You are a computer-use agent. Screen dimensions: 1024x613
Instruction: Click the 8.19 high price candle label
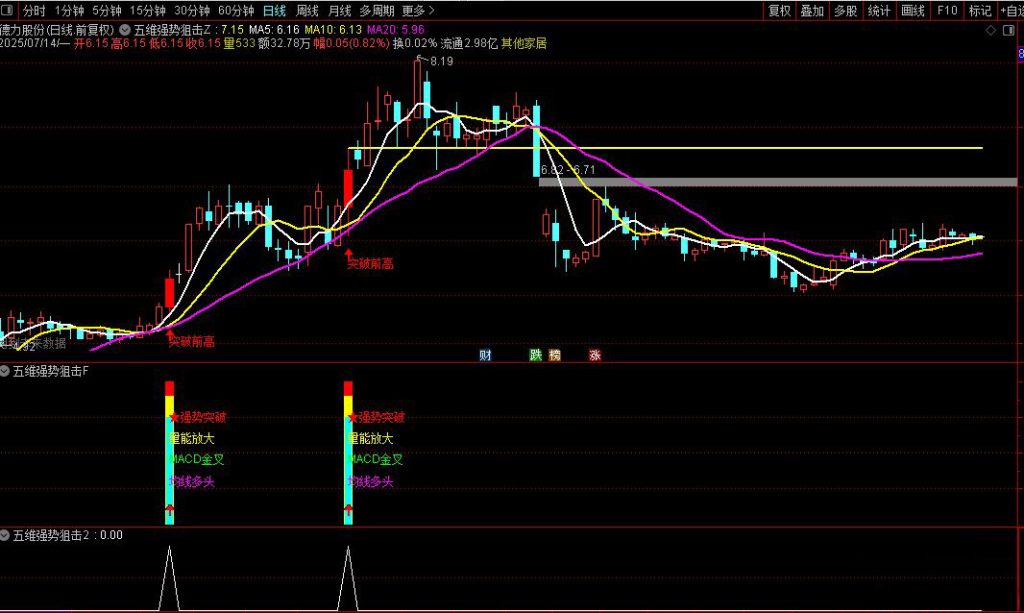441,62
